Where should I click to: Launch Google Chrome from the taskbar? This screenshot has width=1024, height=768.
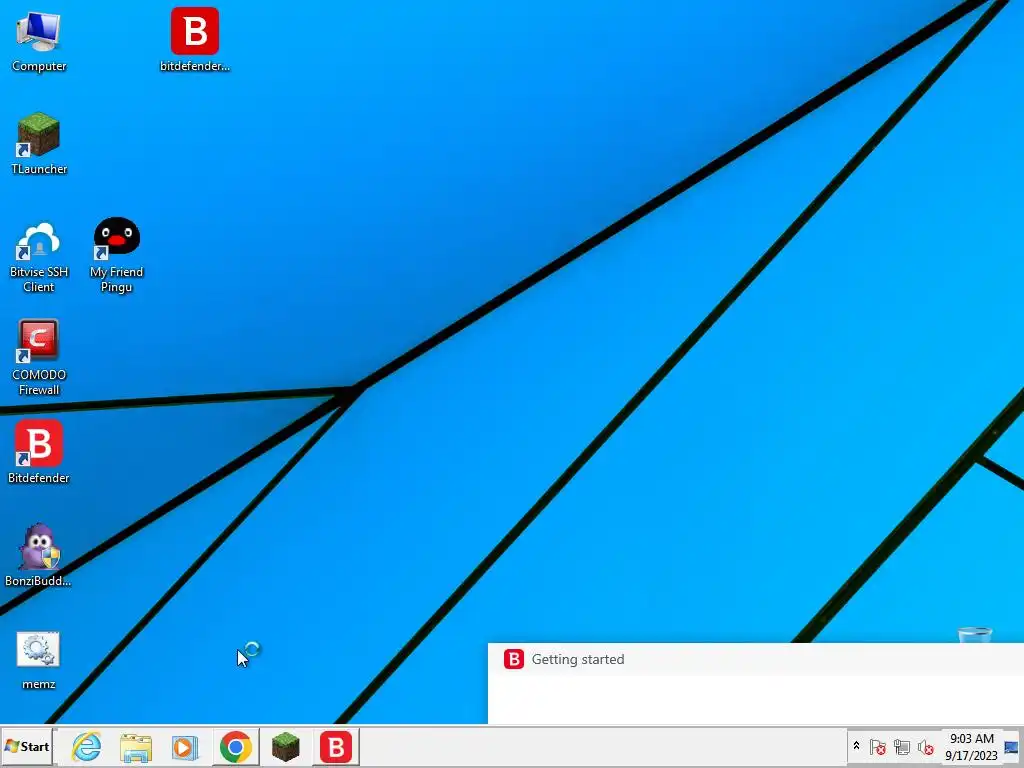pos(236,746)
